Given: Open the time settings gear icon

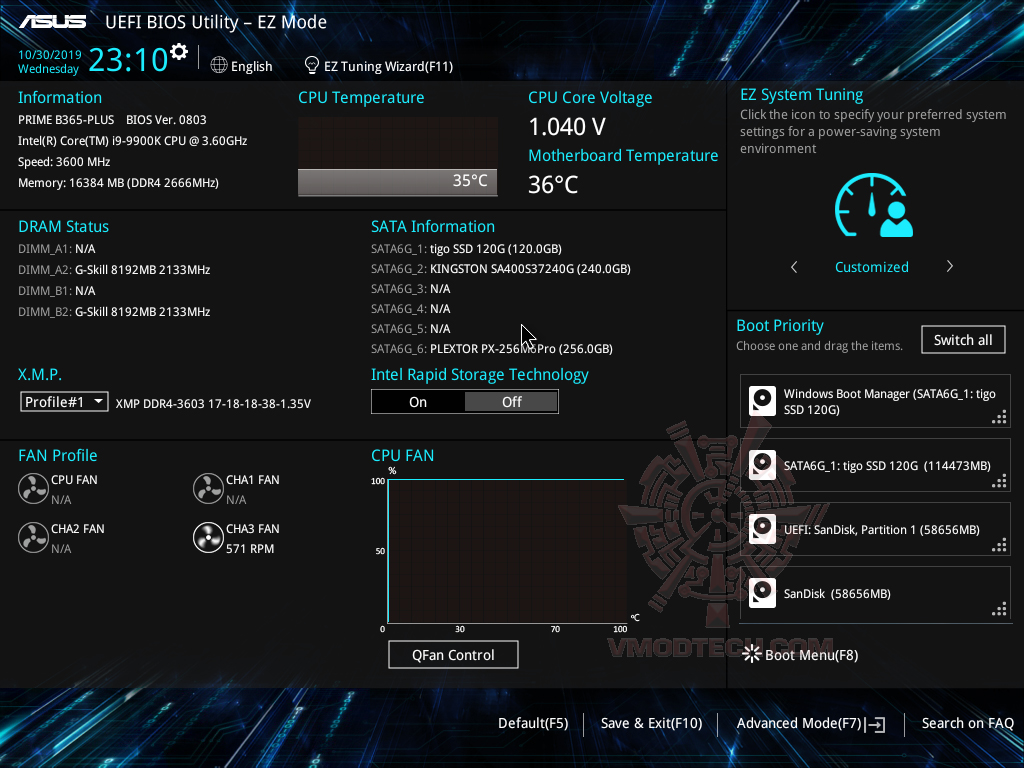Looking at the screenshot, I should click(x=179, y=52).
